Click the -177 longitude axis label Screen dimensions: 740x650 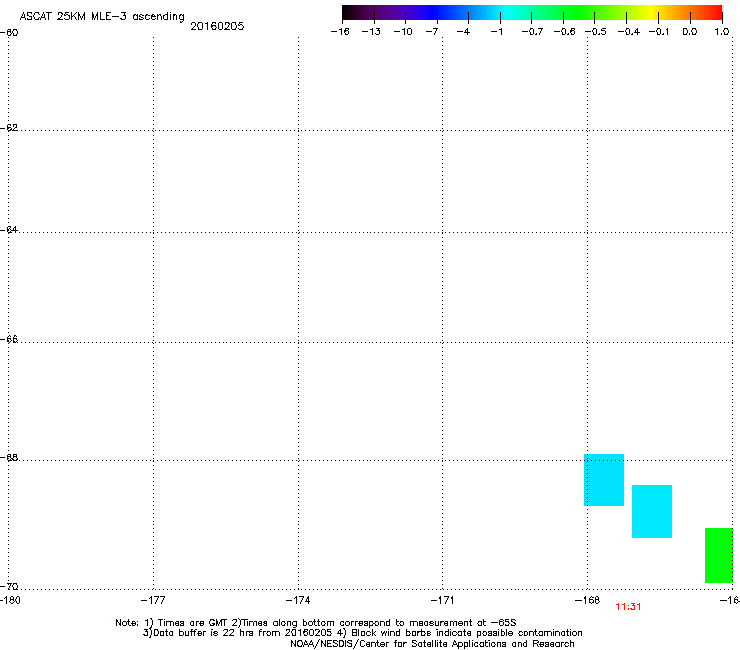(153, 600)
